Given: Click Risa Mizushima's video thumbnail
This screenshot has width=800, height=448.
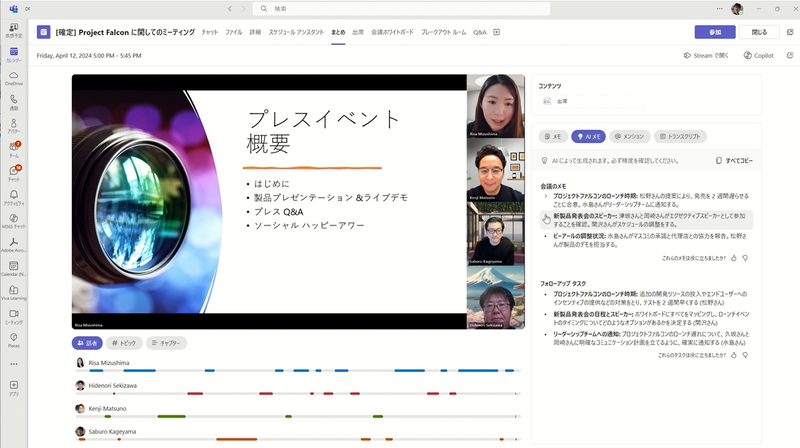Looking at the screenshot, I should [x=495, y=106].
